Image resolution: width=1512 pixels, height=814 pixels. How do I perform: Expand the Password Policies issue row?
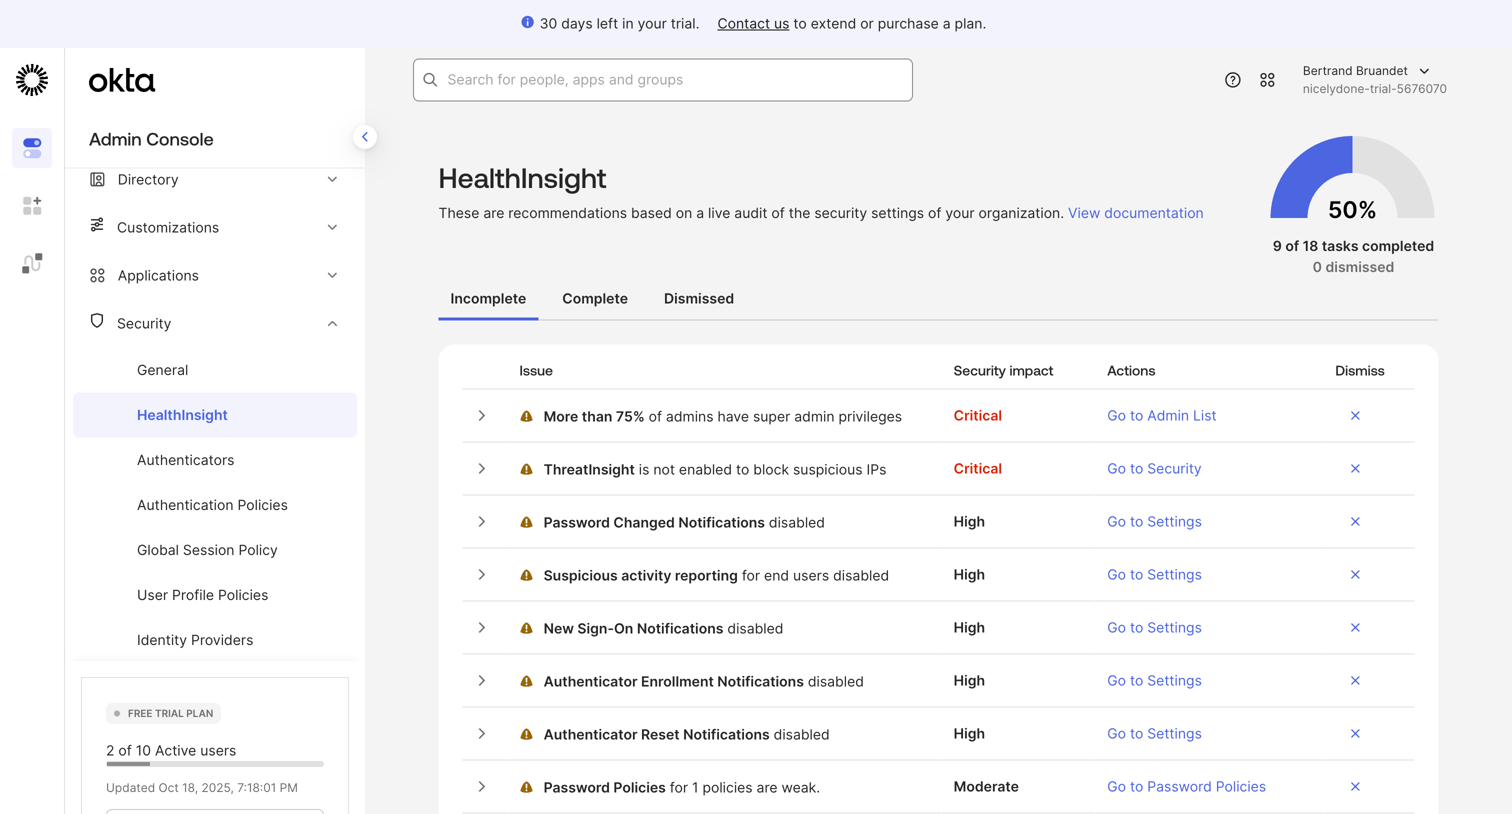click(x=482, y=787)
